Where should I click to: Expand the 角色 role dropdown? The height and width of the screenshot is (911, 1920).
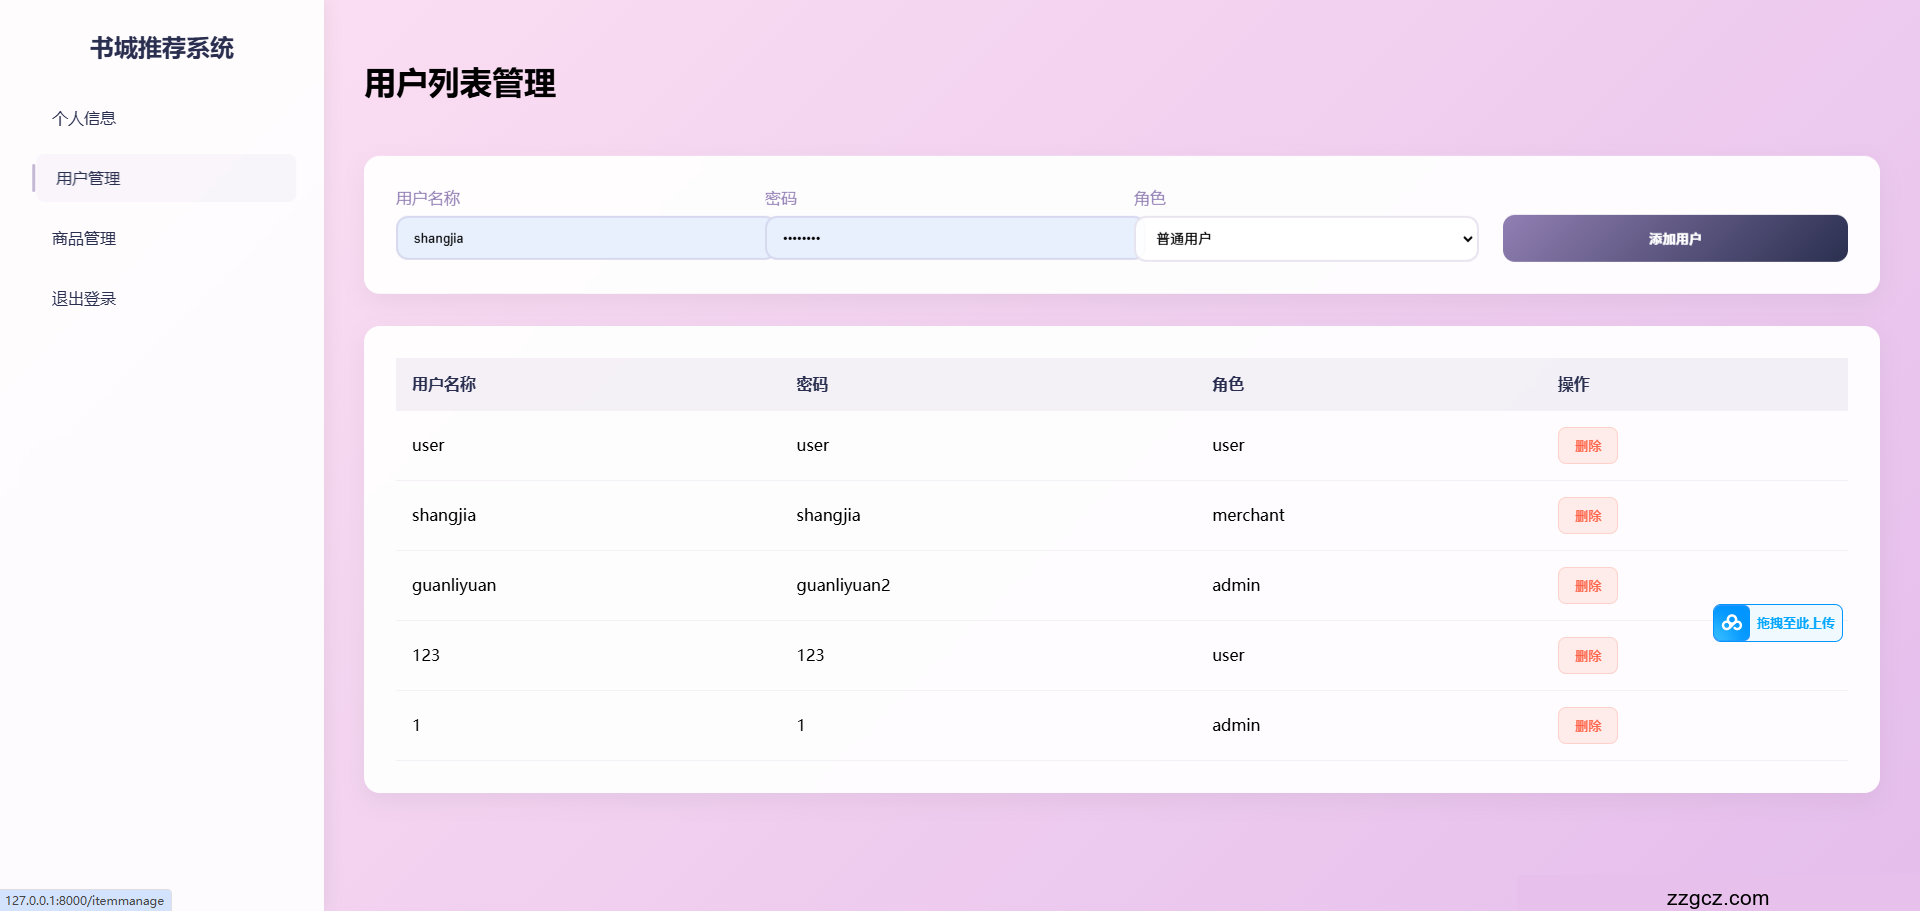[x=1306, y=238]
